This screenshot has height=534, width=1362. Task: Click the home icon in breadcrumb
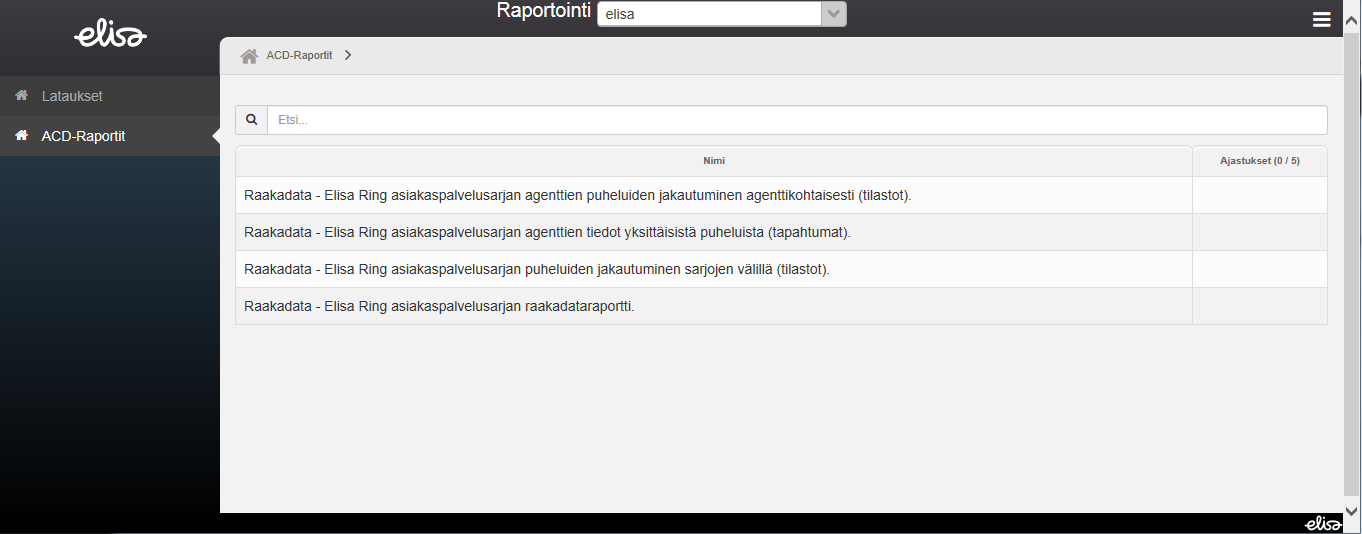[x=249, y=56]
